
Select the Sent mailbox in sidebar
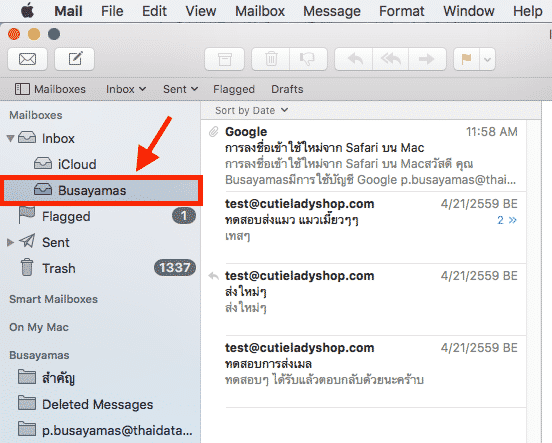point(101,242)
